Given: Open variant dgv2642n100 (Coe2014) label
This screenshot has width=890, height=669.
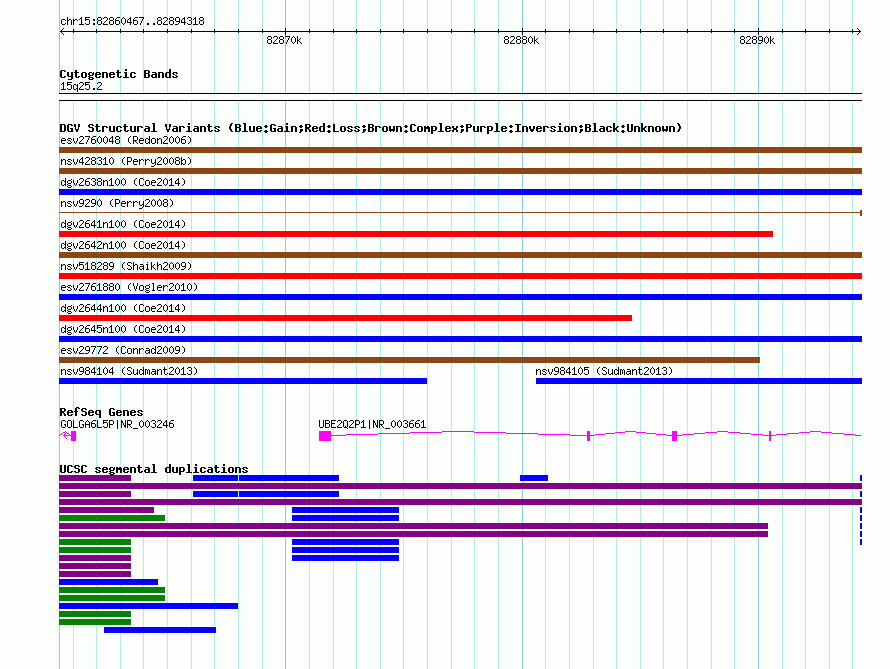Looking at the screenshot, I should pos(123,245).
